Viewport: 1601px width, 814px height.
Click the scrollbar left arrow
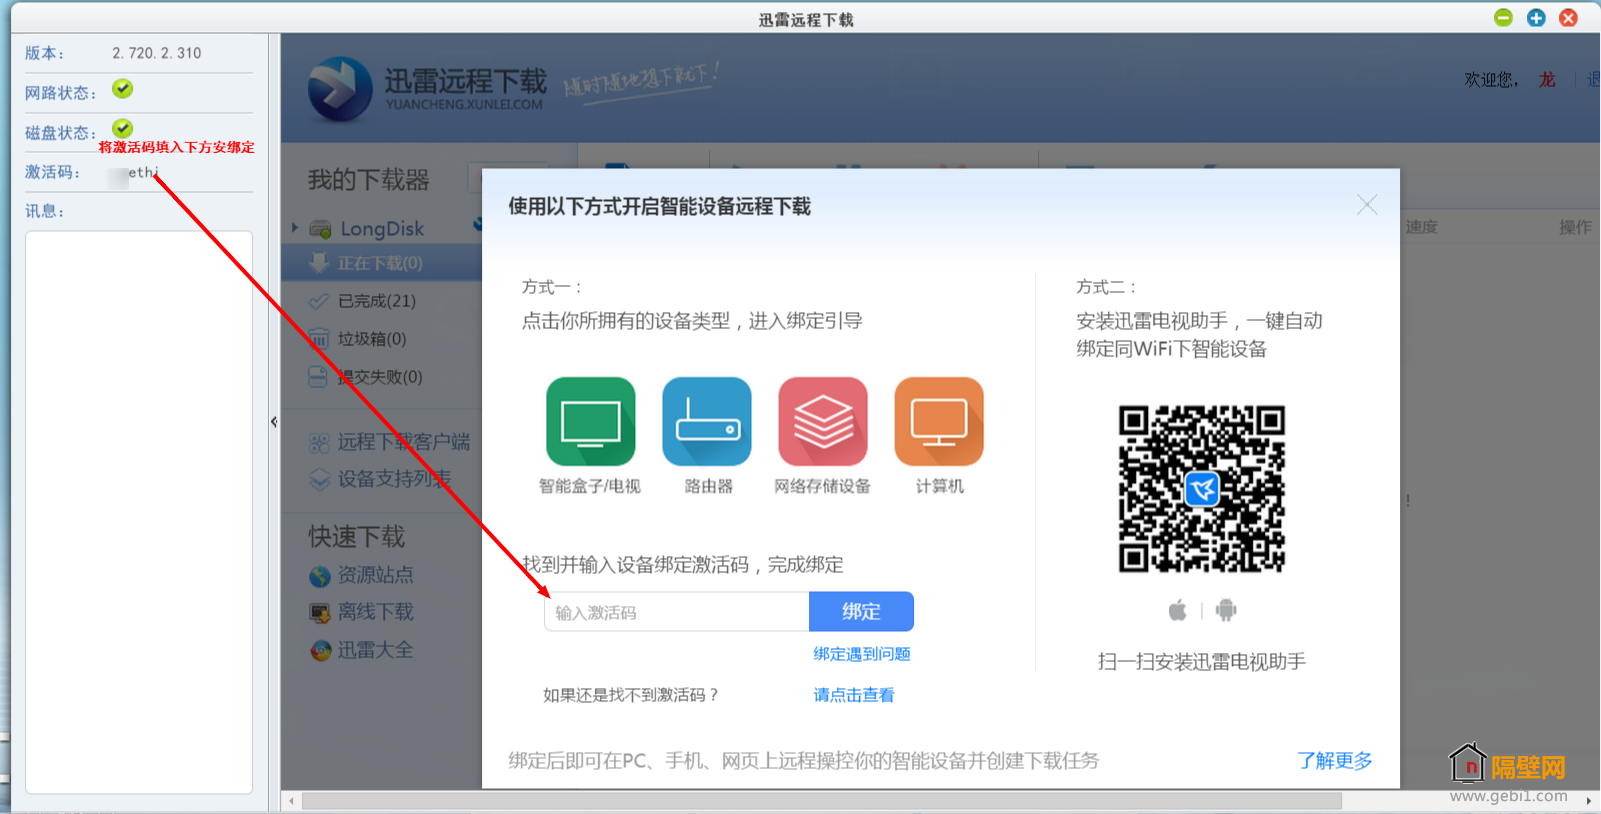[x=291, y=801]
